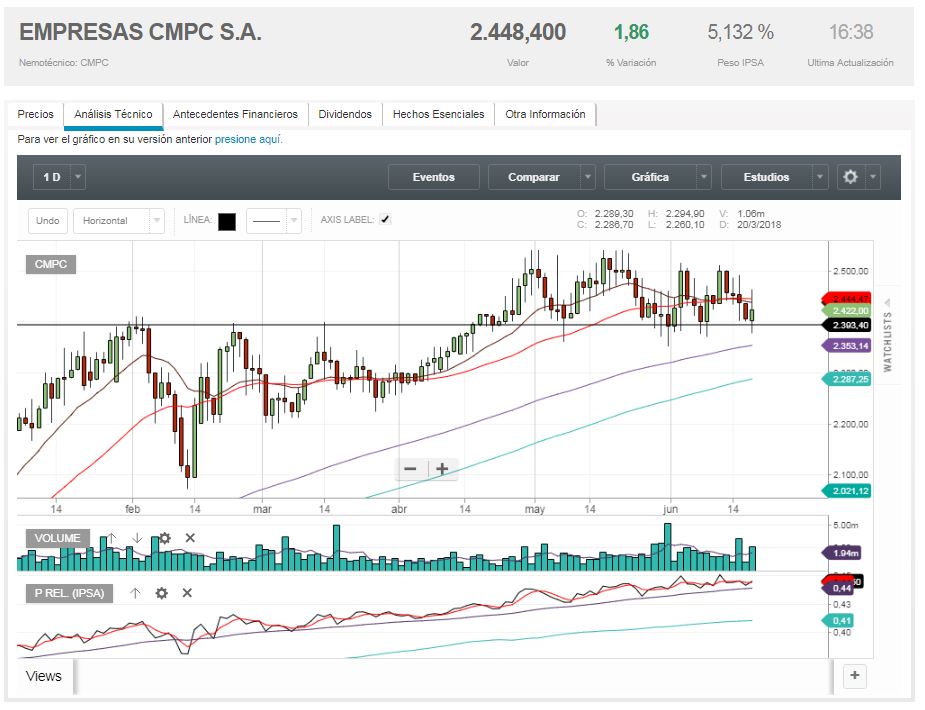
Task: Open the 1 D interval dropdown arrow
Action: tap(78, 177)
